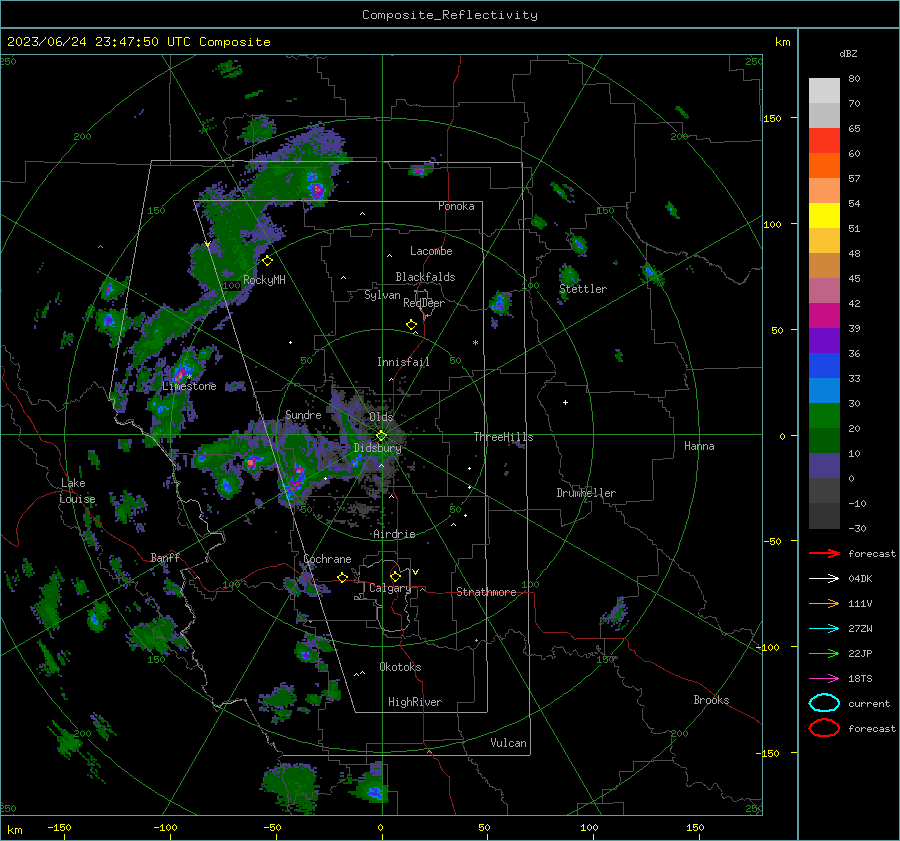Viewport: 900px width, 841px height.
Task: Click the 27ZW legend text
Action: tap(860, 629)
